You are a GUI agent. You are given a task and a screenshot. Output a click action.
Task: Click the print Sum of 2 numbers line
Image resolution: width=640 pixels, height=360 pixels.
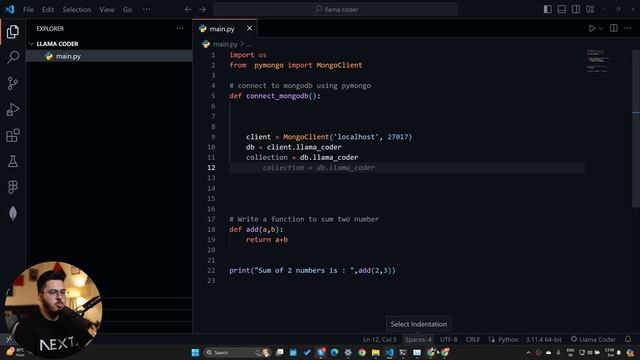point(312,270)
